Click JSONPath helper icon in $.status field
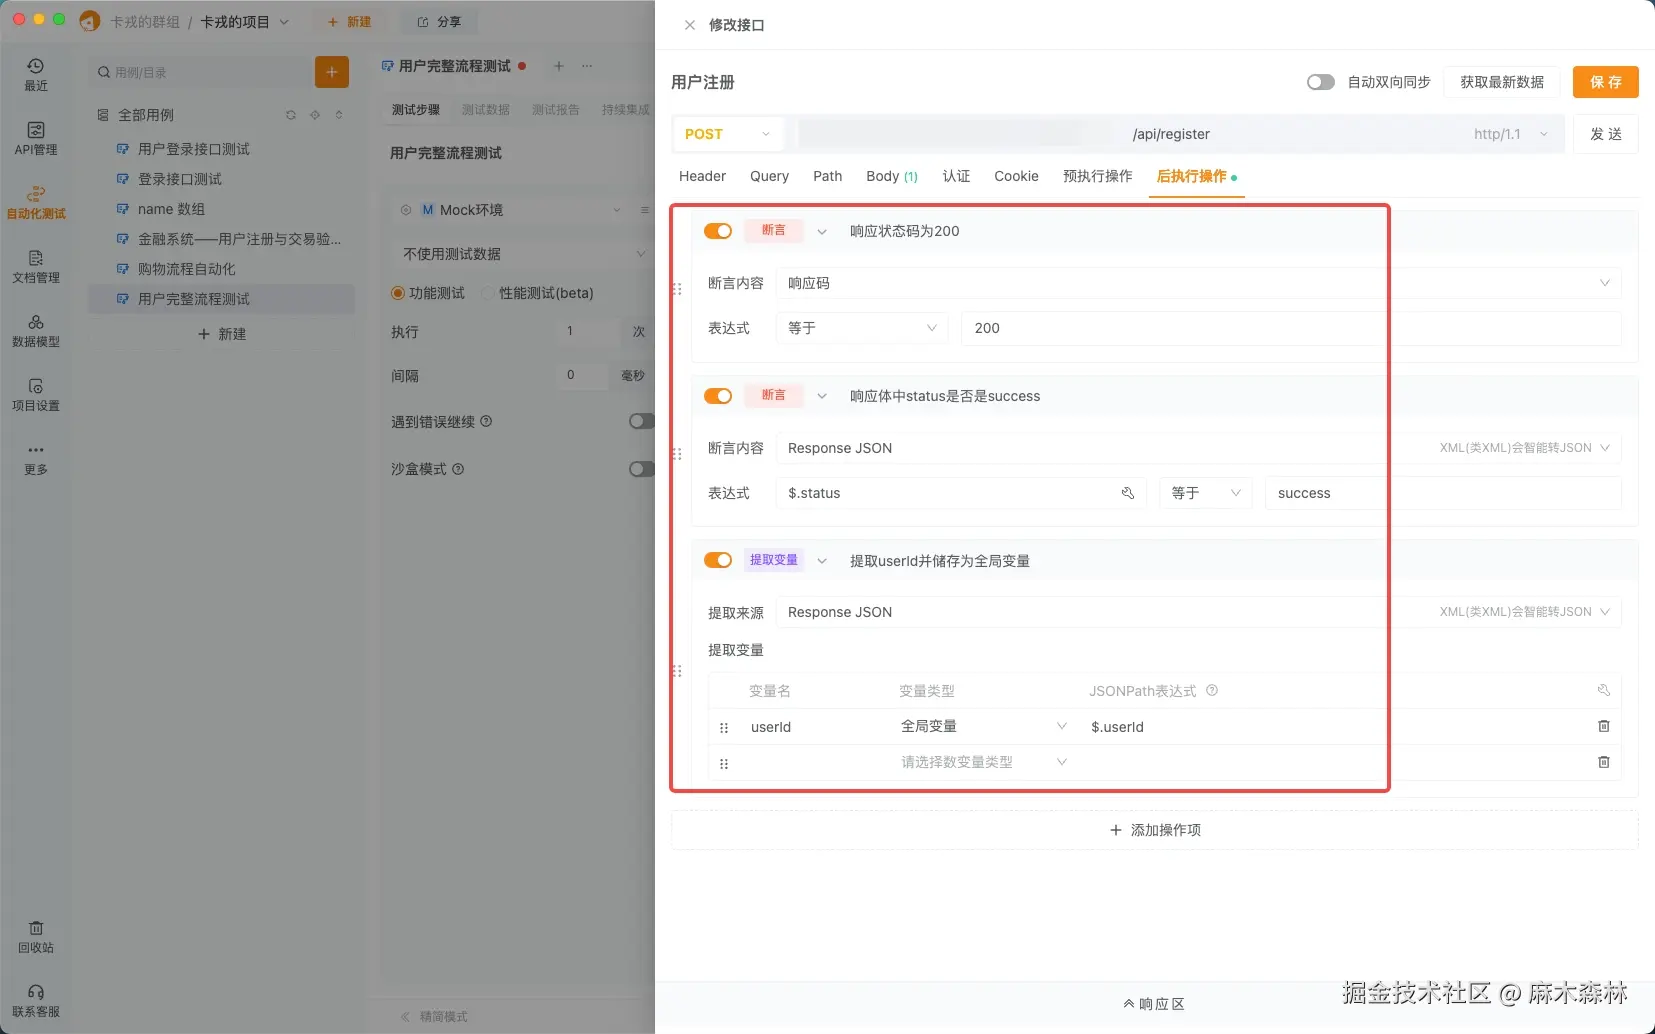 (x=1128, y=493)
